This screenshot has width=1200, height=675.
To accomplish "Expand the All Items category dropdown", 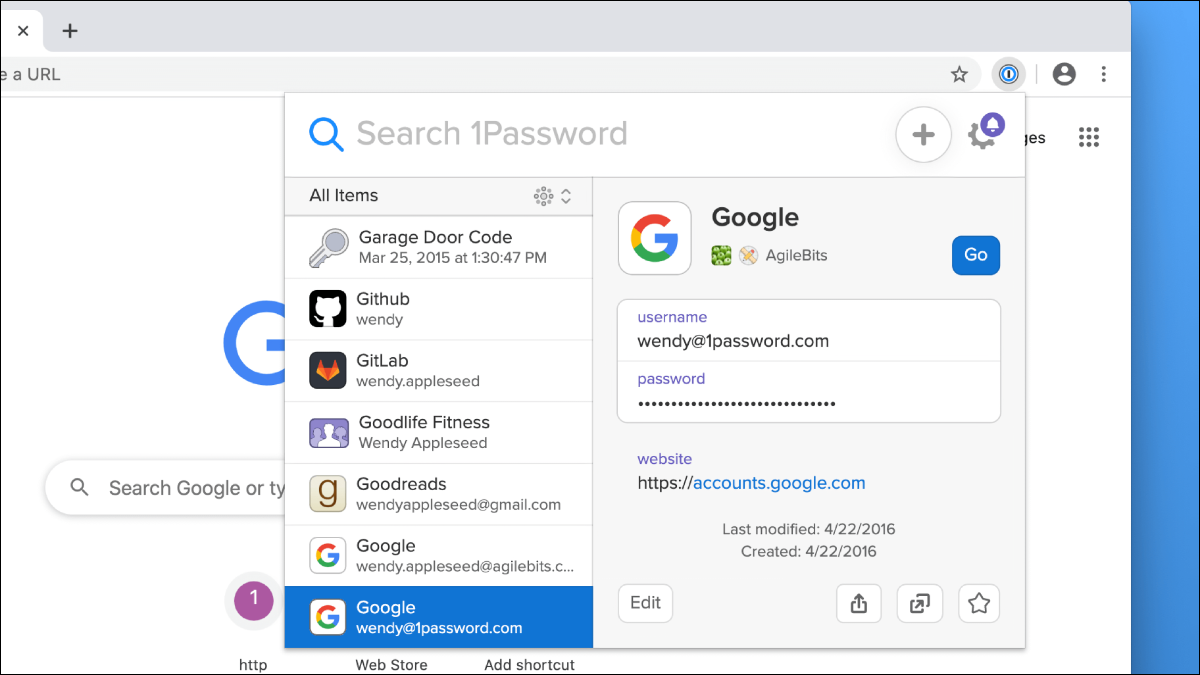I will [x=439, y=196].
